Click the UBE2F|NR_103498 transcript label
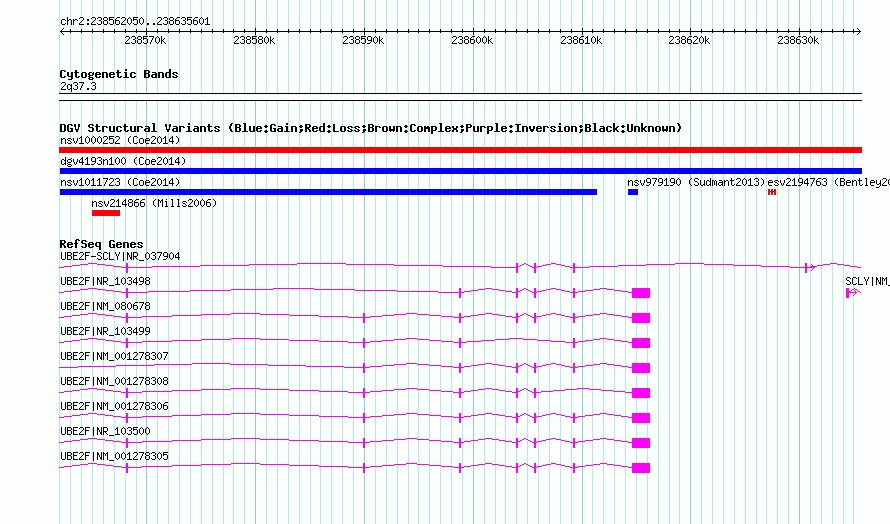 pyautogui.click(x=105, y=281)
